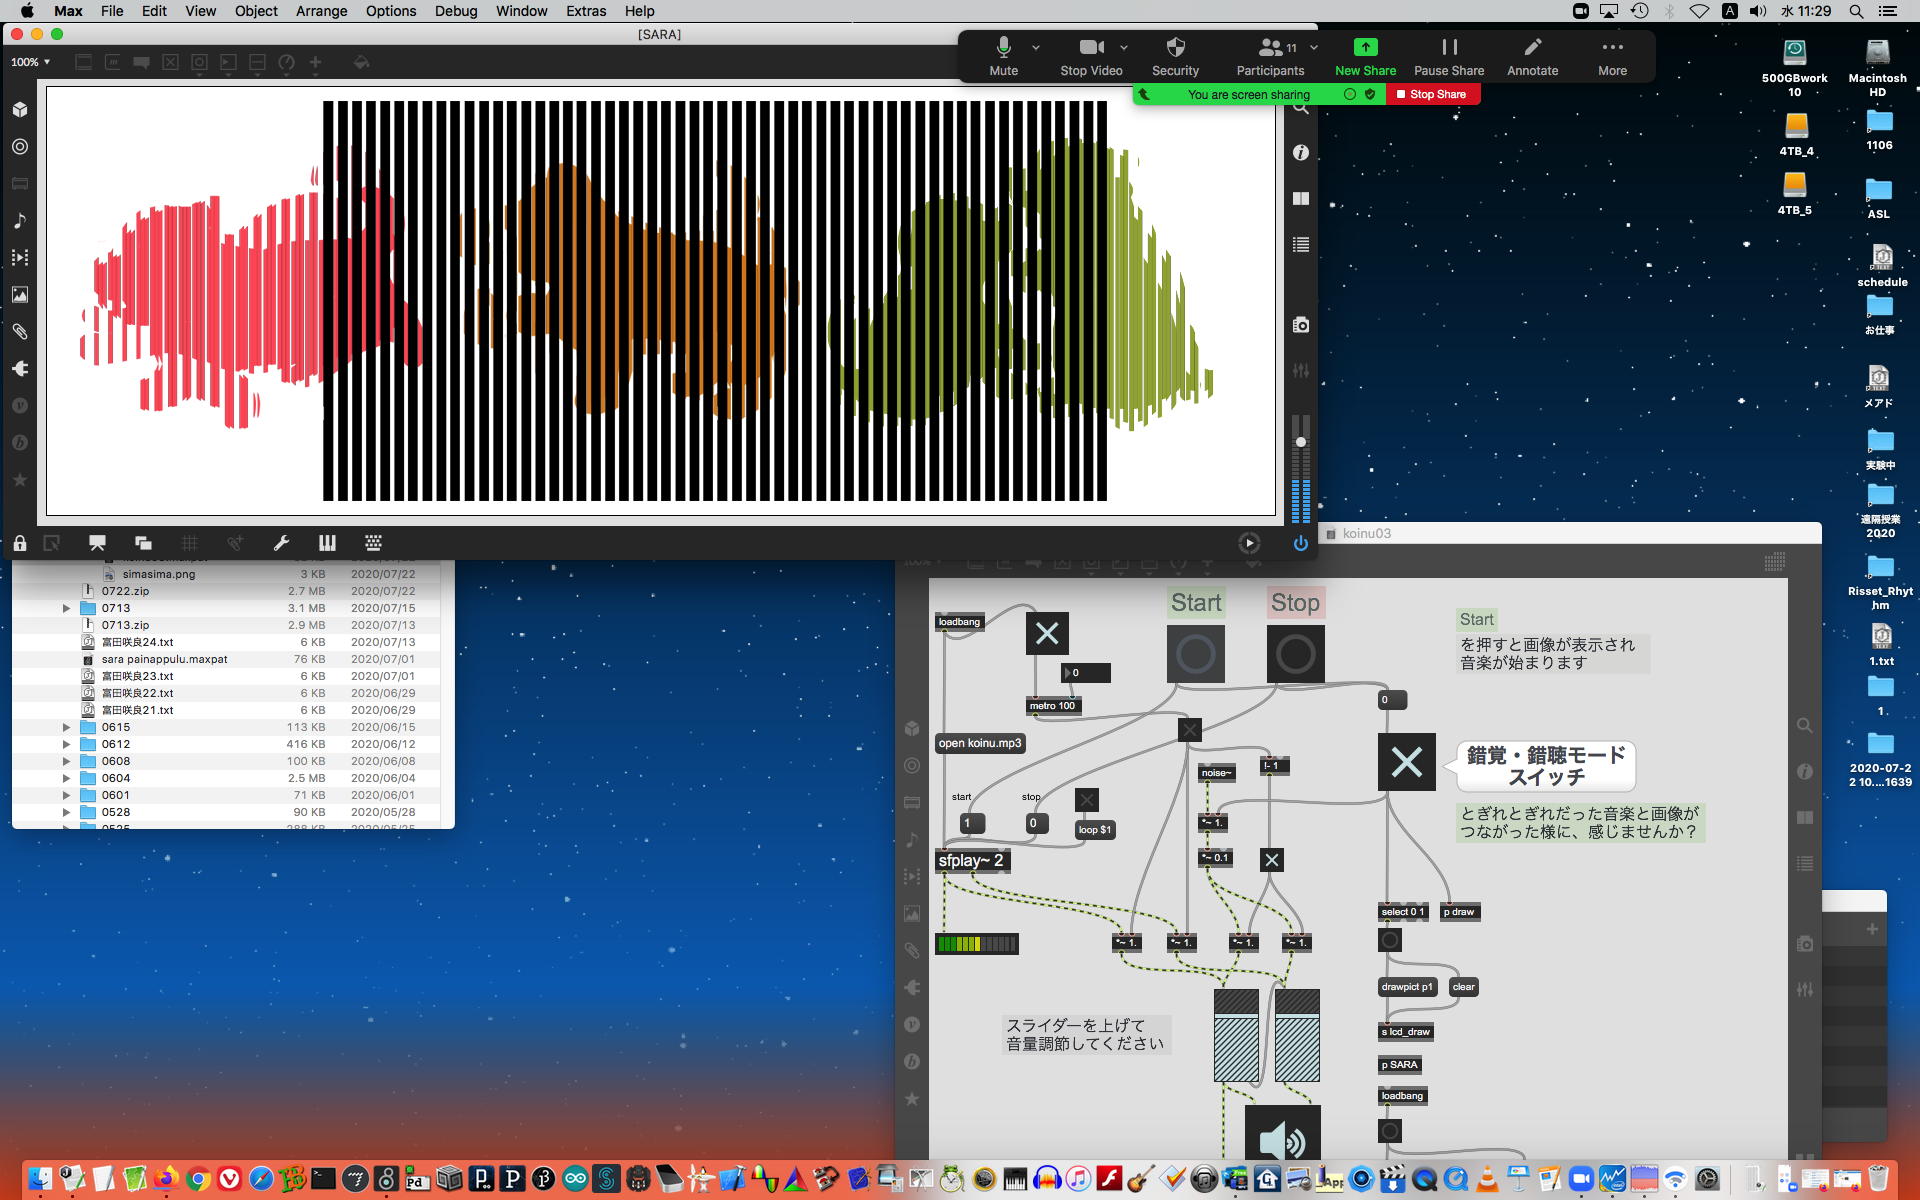Click the left volume gain slider

[1236, 1037]
